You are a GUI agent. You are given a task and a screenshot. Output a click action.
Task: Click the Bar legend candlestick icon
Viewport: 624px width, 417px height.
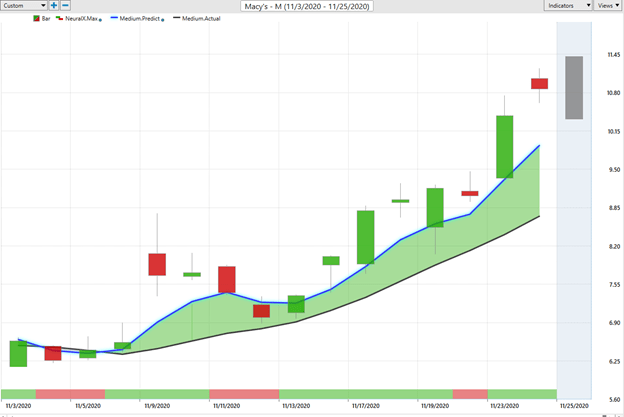pyautogui.click(x=37, y=19)
